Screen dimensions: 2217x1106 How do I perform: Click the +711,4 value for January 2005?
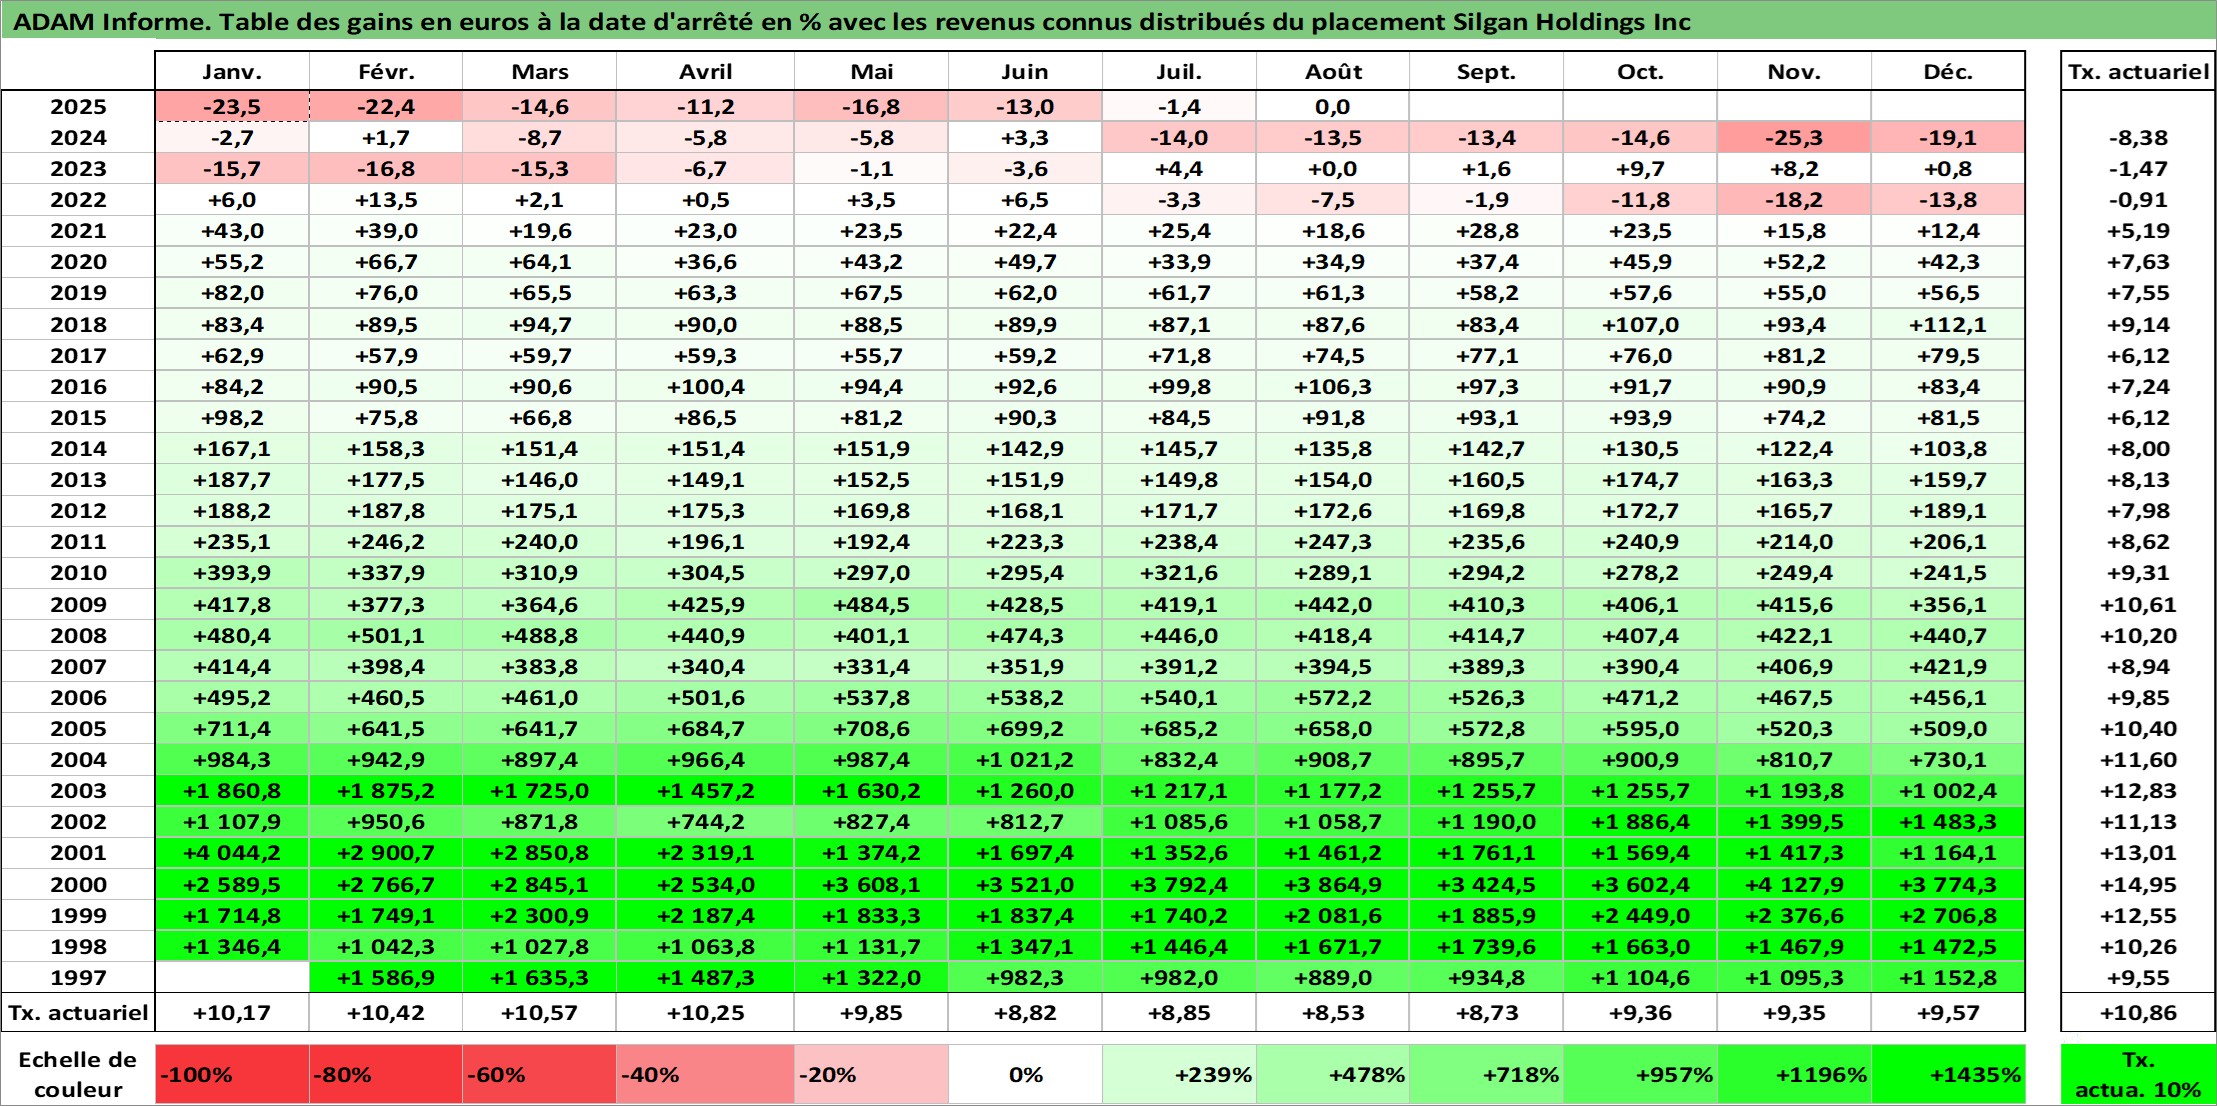pyautogui.click(x=232, y=729)
